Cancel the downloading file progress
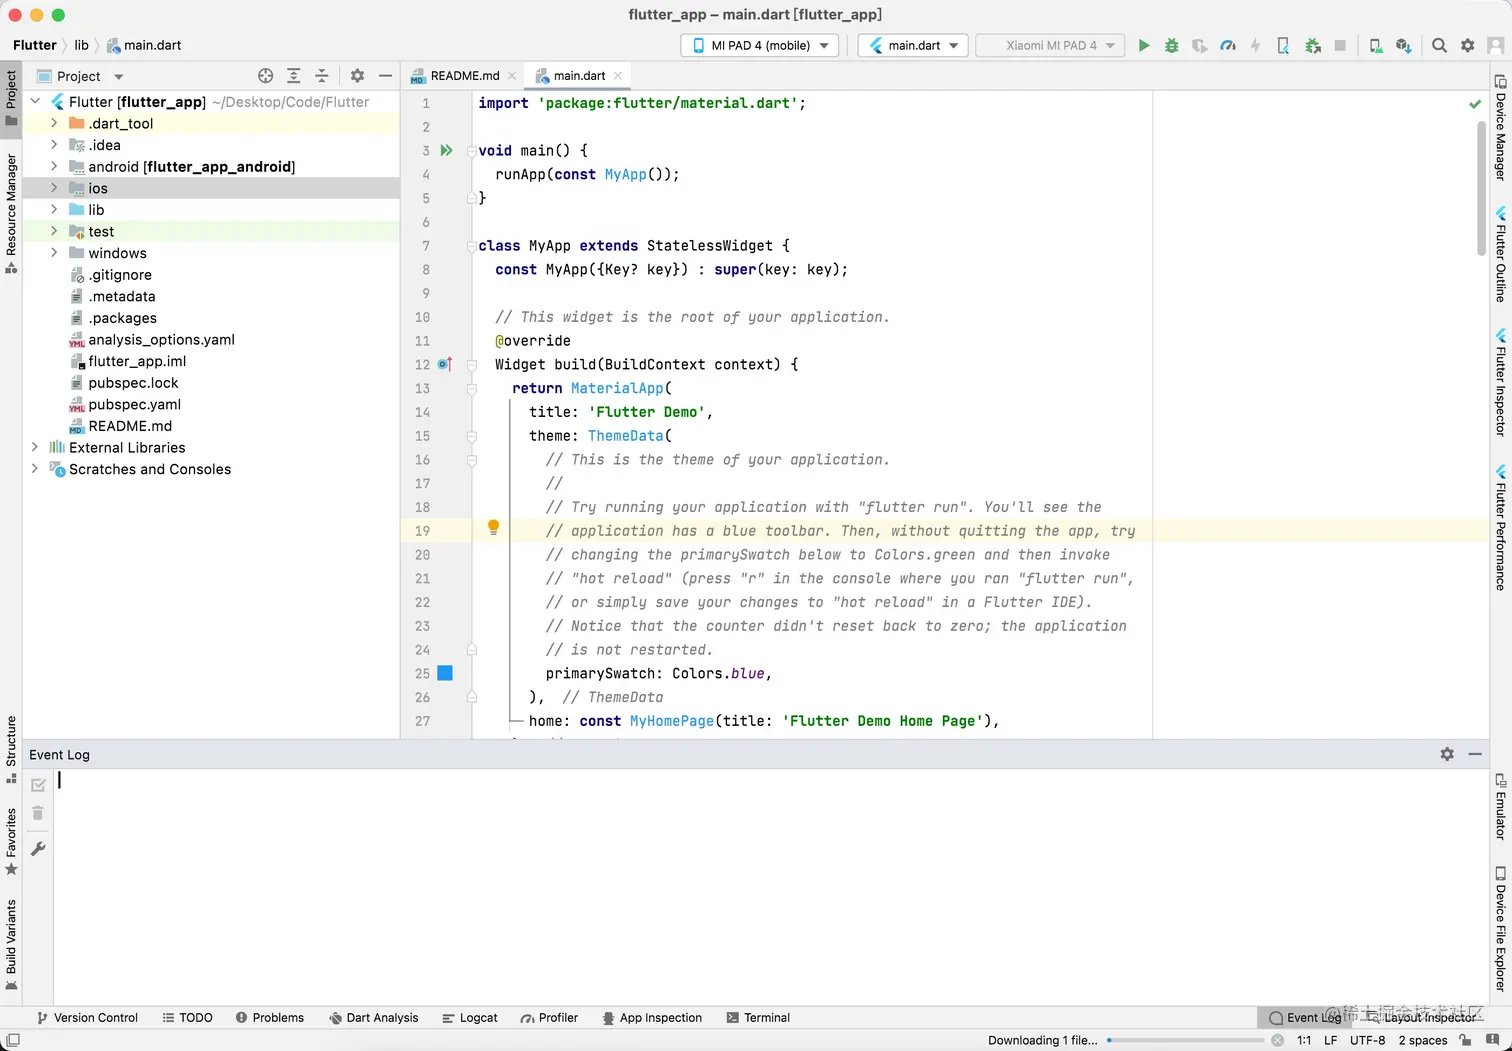 [x=1277, y=1040]
